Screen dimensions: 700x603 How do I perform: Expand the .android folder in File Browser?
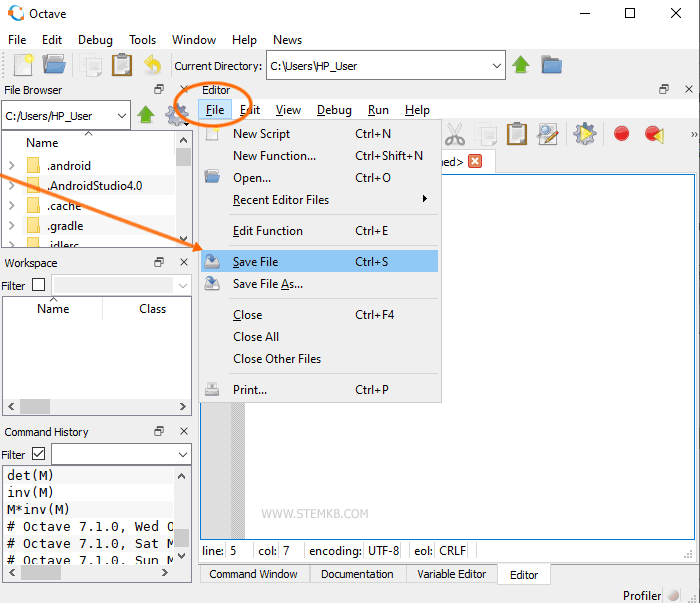pyautogui.click(x=11, y=166)
